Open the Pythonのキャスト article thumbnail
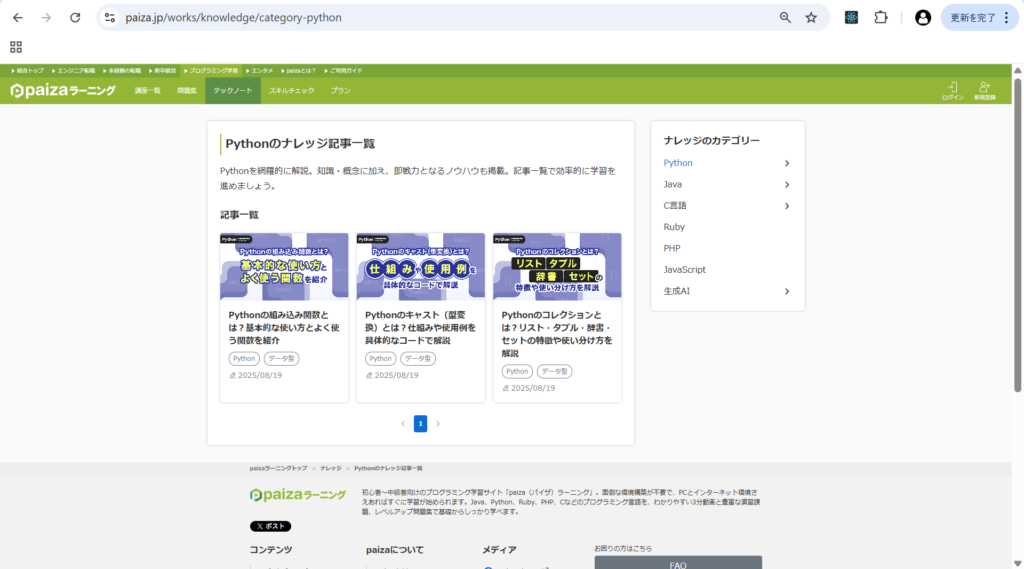Viewport: 1024px width, 569px height. [421, 266]
